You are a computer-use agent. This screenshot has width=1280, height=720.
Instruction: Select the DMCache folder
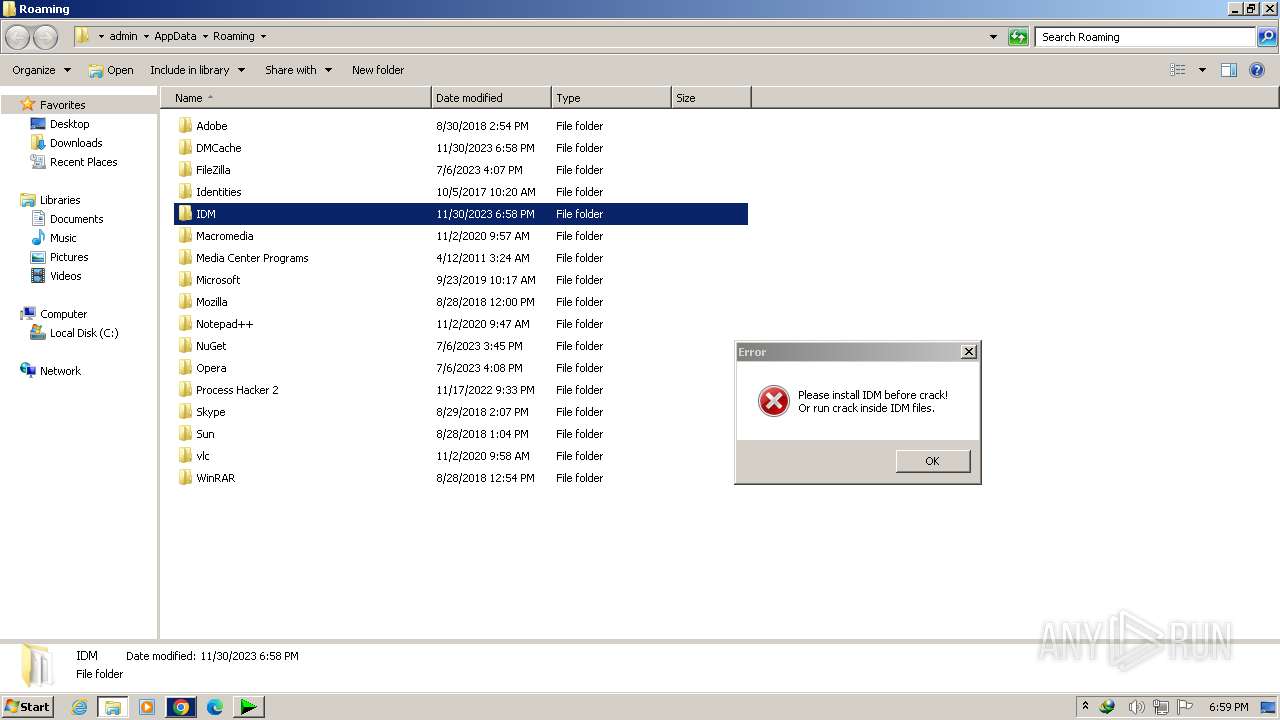pyautogui.click(x=460, y=148)
